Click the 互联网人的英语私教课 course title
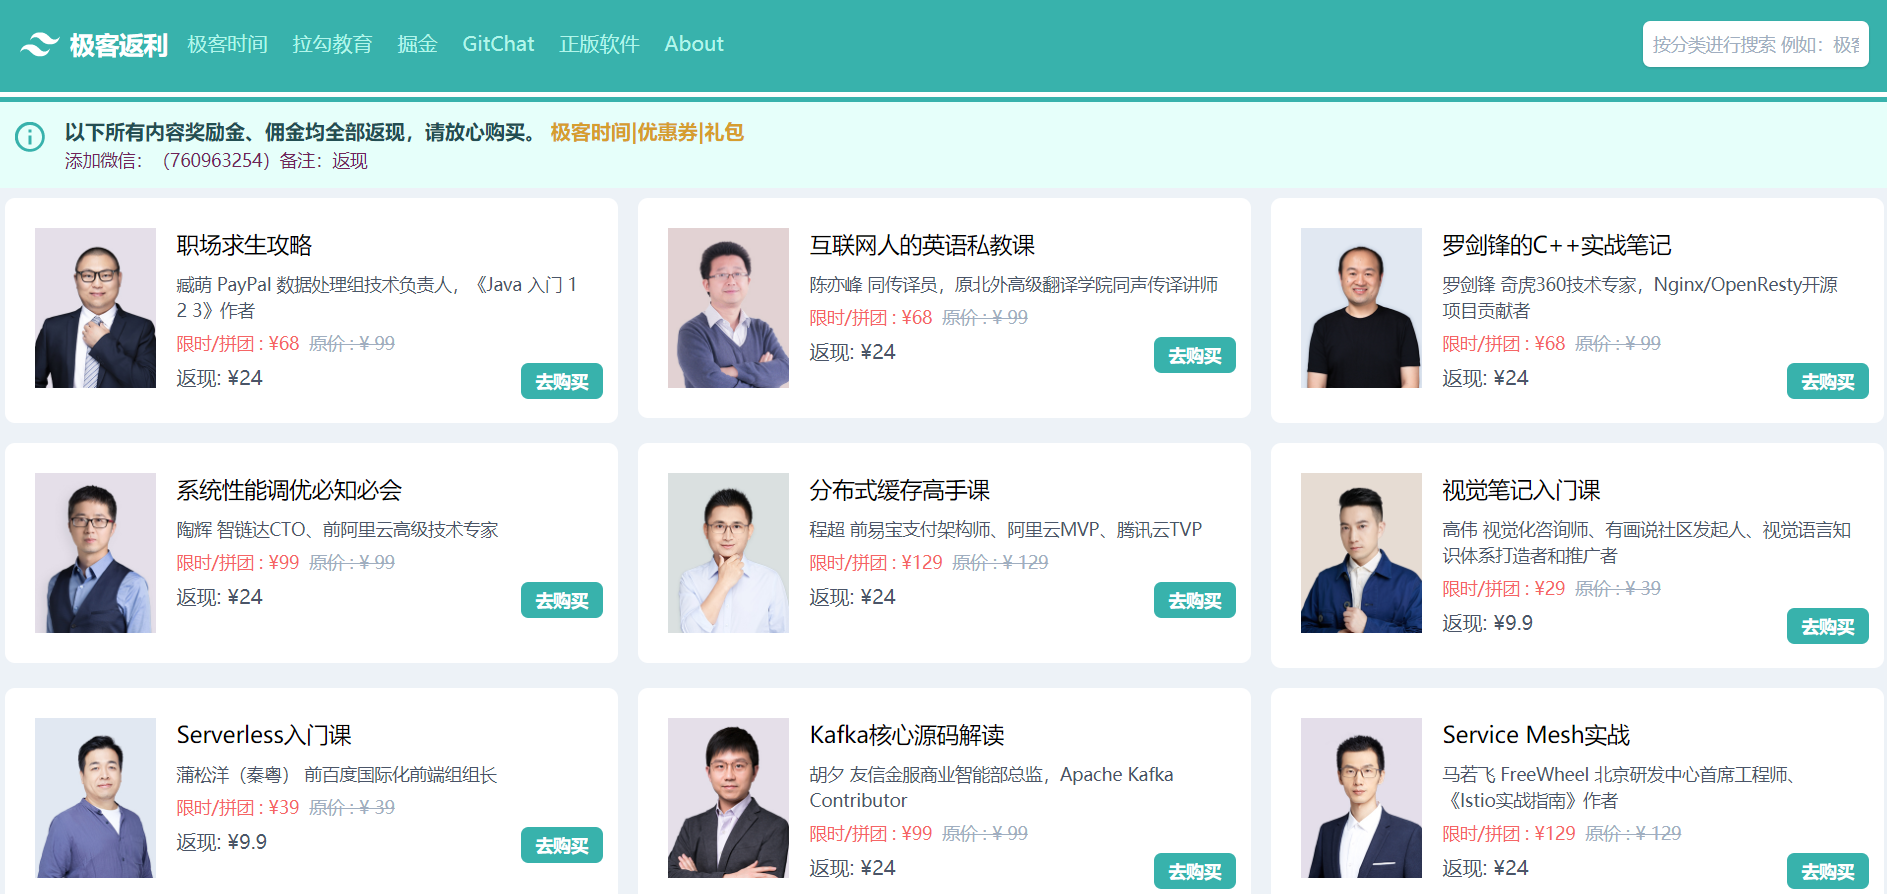 pyautogui.click(x=922, y=245)
